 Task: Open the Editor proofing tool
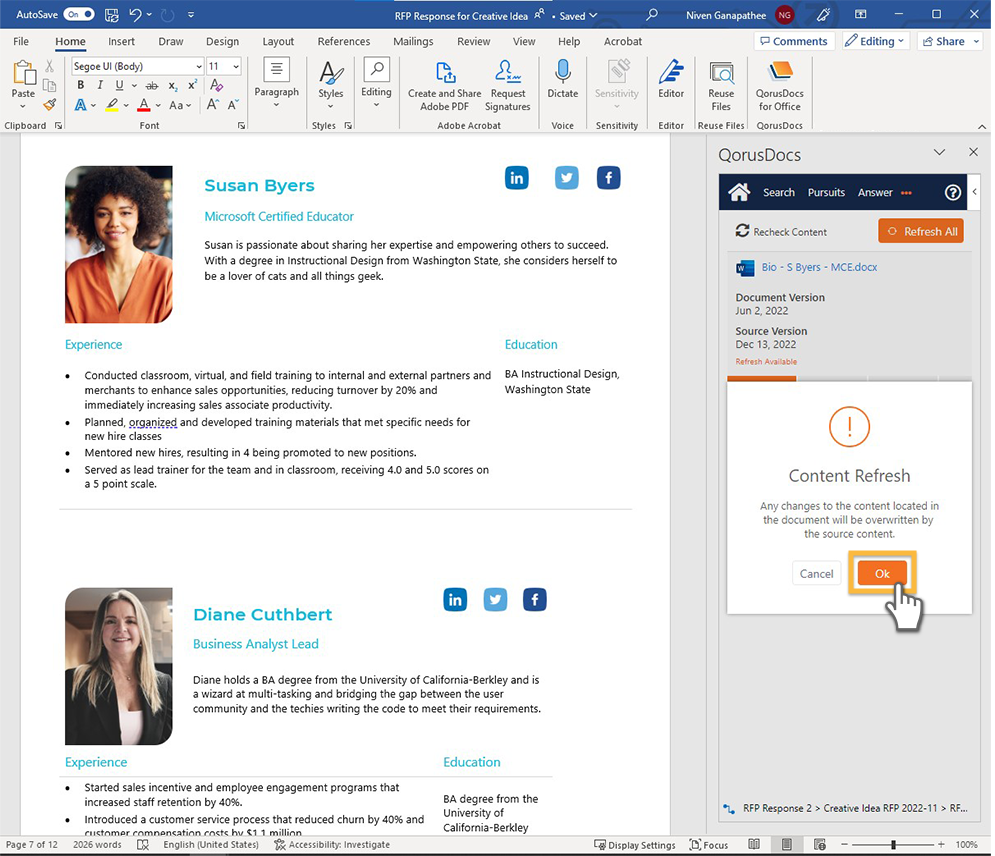671,79
